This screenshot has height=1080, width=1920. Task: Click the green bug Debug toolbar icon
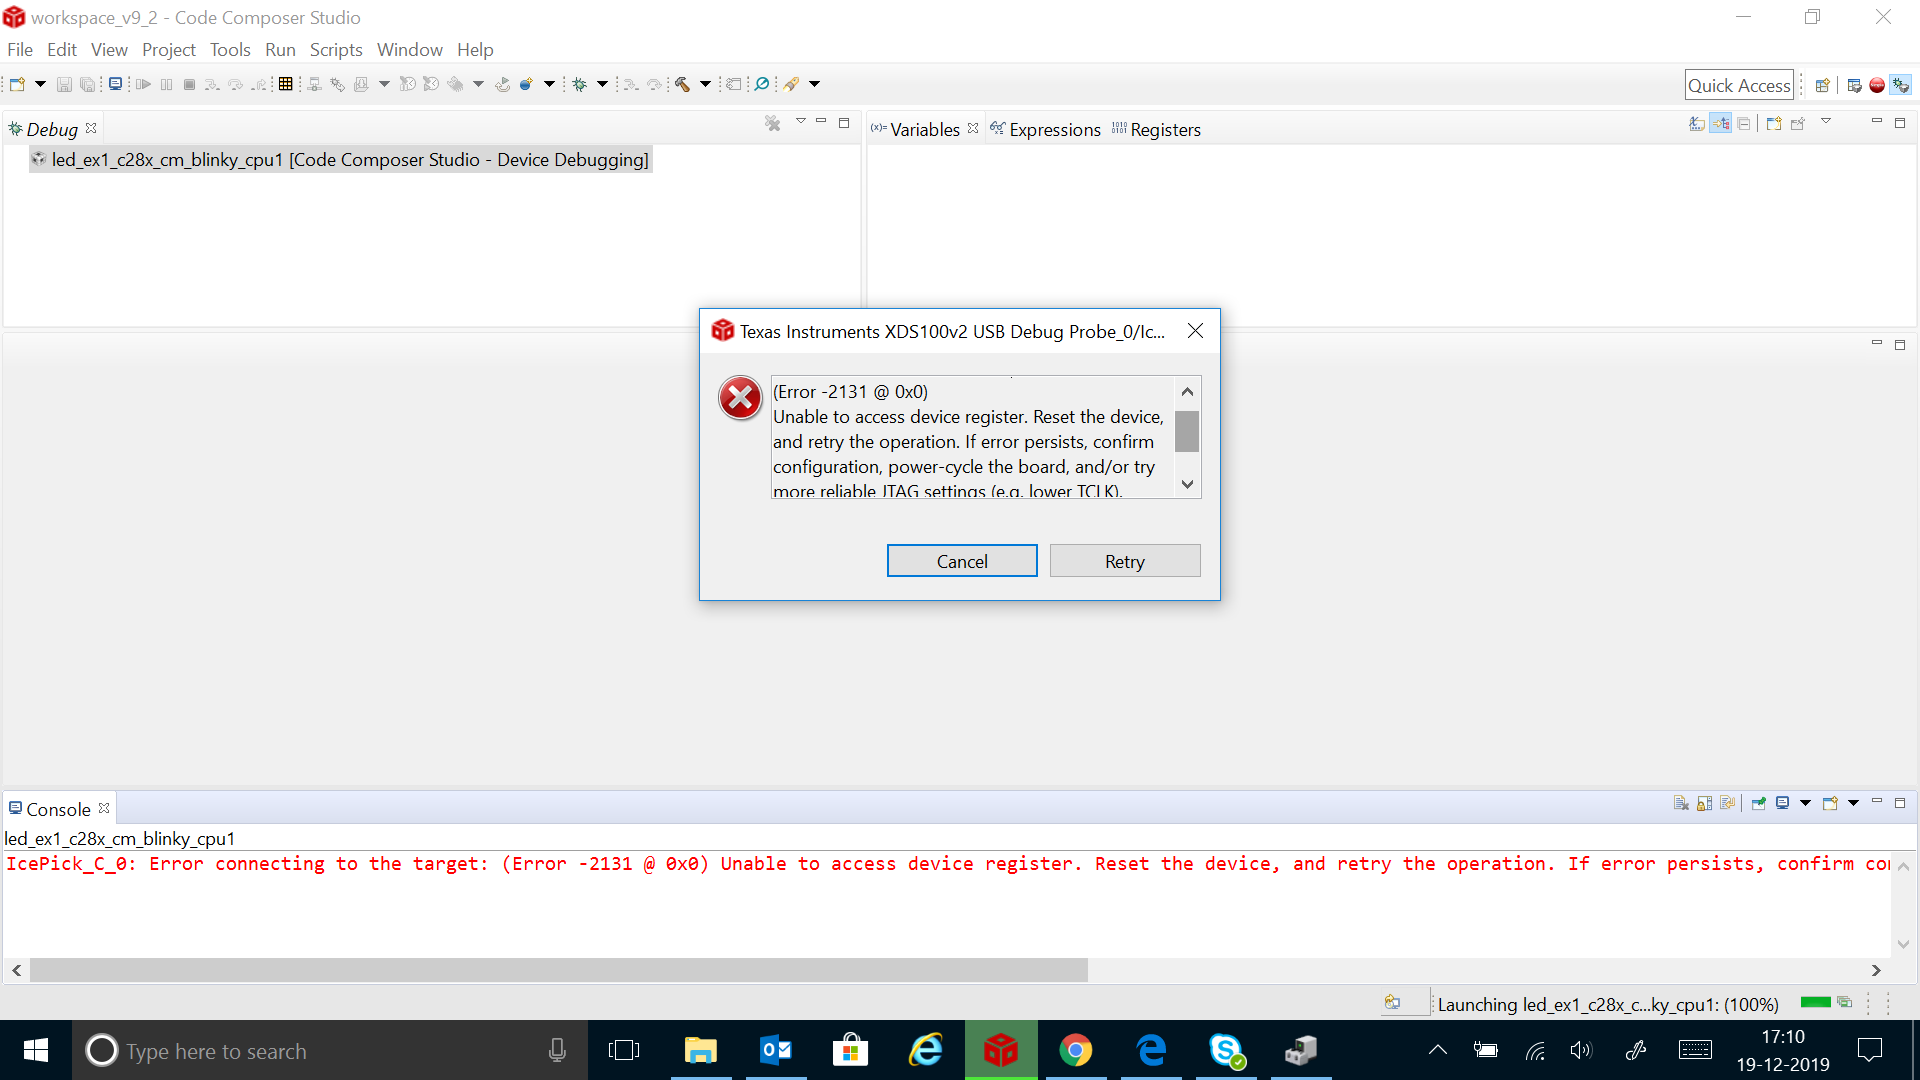tap(579, 85)
